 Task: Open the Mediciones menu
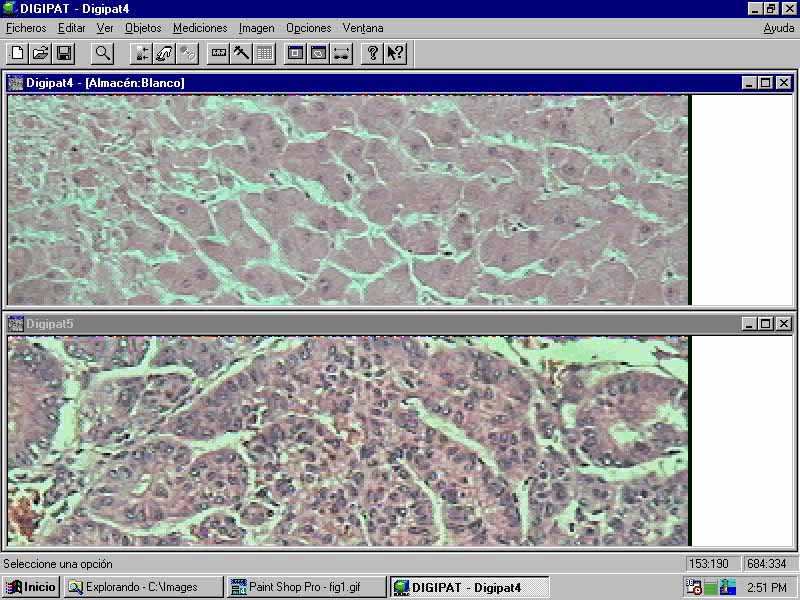[200, 28]
